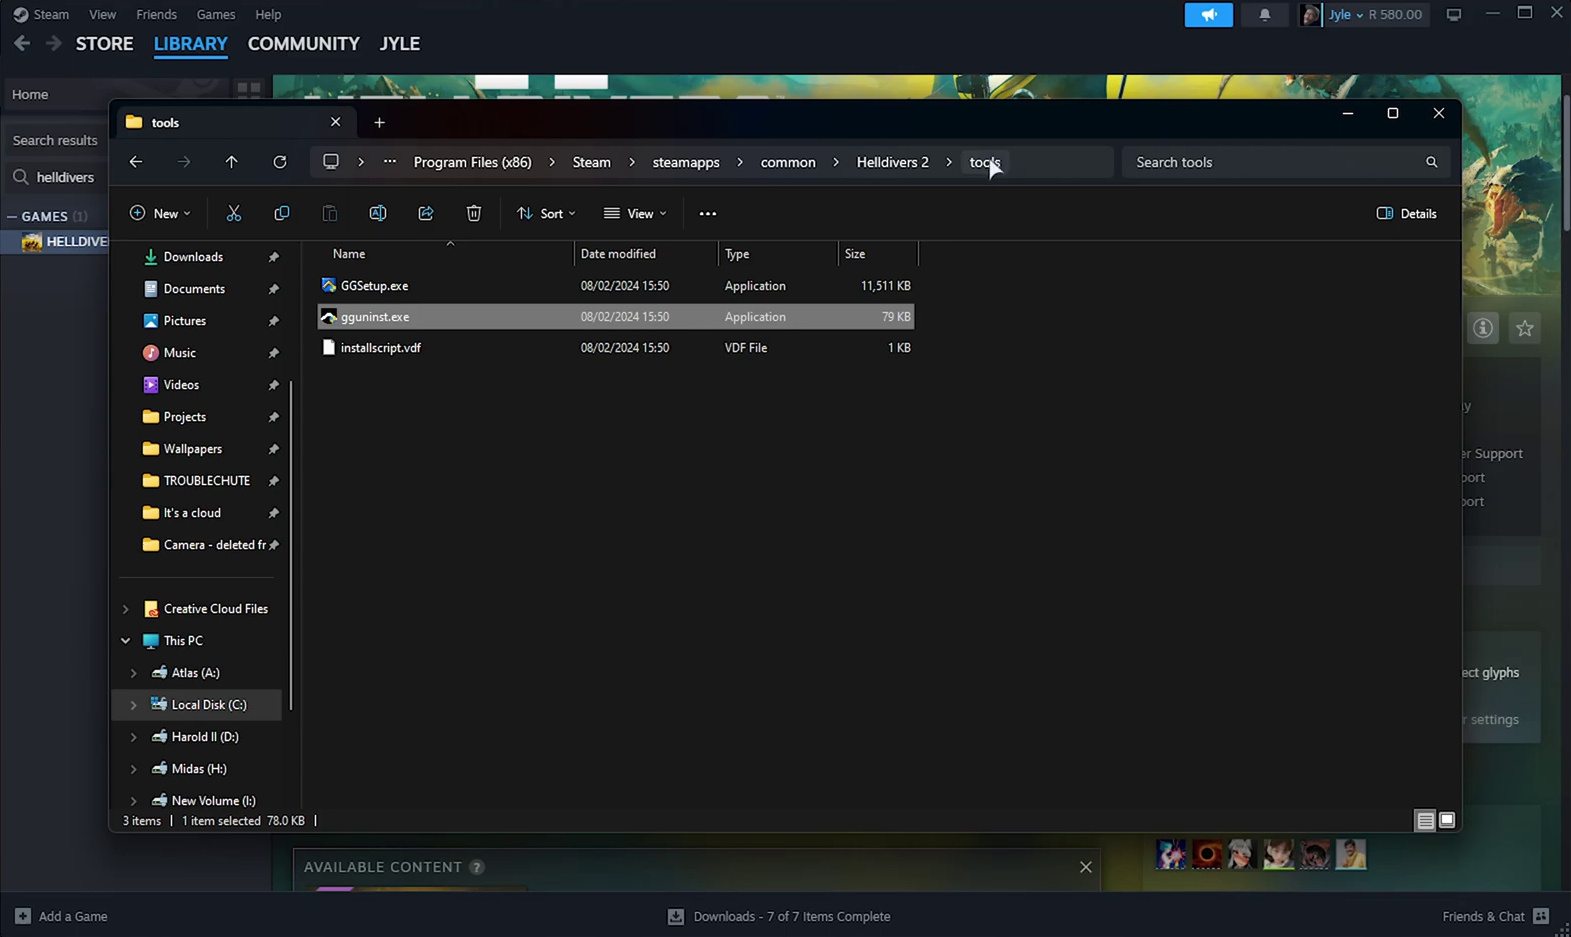Expand Local Disk (C:) tree node
The width and height of the screenshot is (1571, 937).
point(134,705)
